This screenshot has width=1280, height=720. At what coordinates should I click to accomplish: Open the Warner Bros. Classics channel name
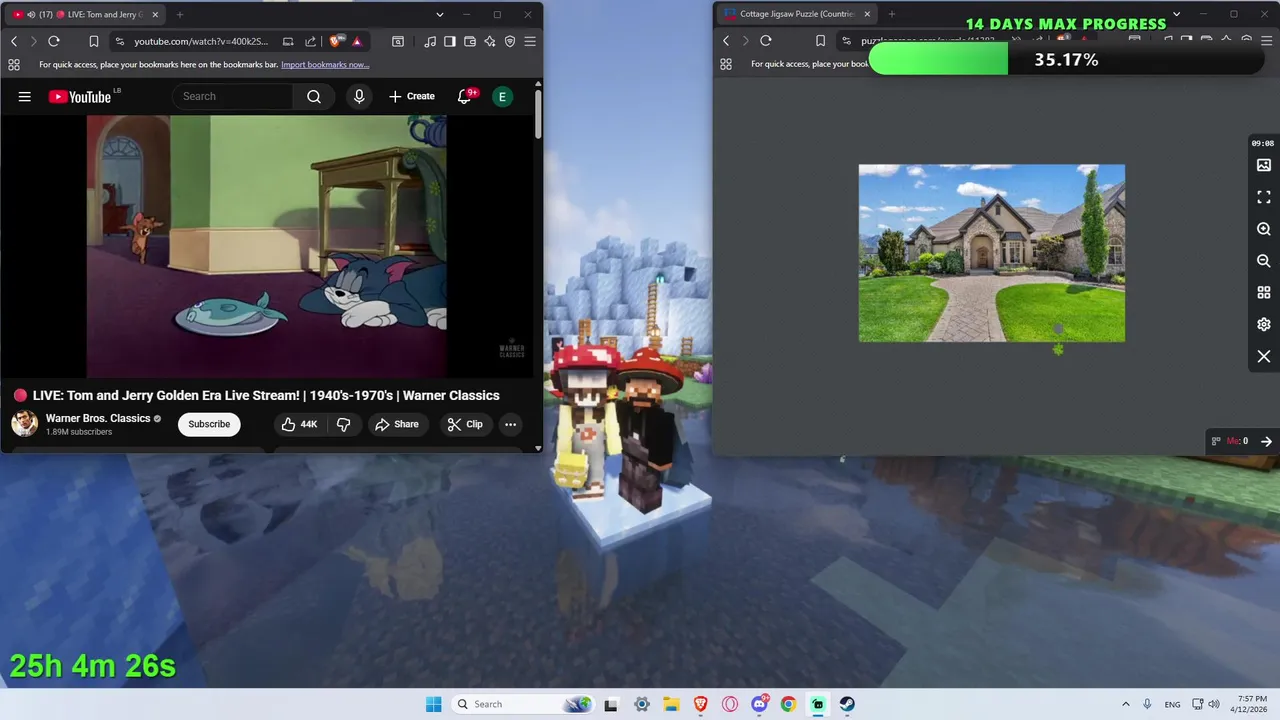[98, 418]
